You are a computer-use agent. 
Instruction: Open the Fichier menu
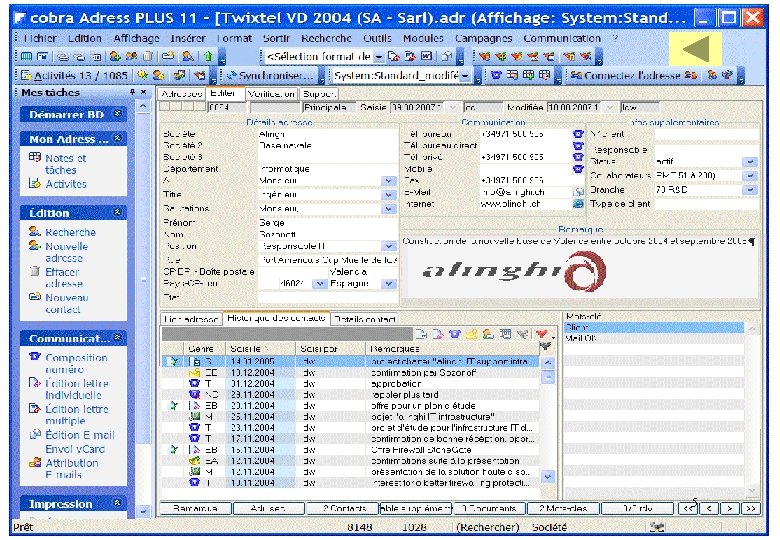pos(40,38)
